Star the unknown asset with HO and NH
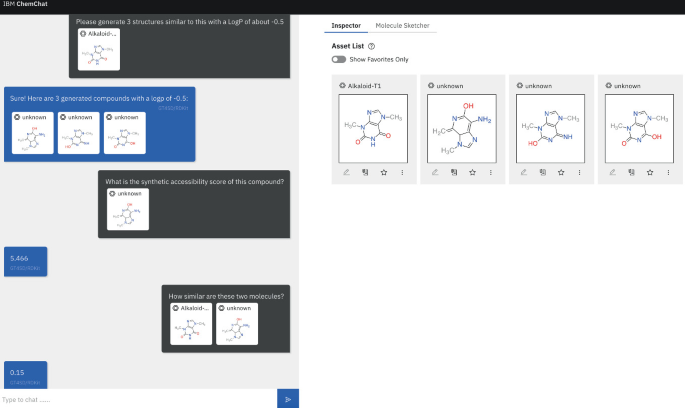 point(561,172)
